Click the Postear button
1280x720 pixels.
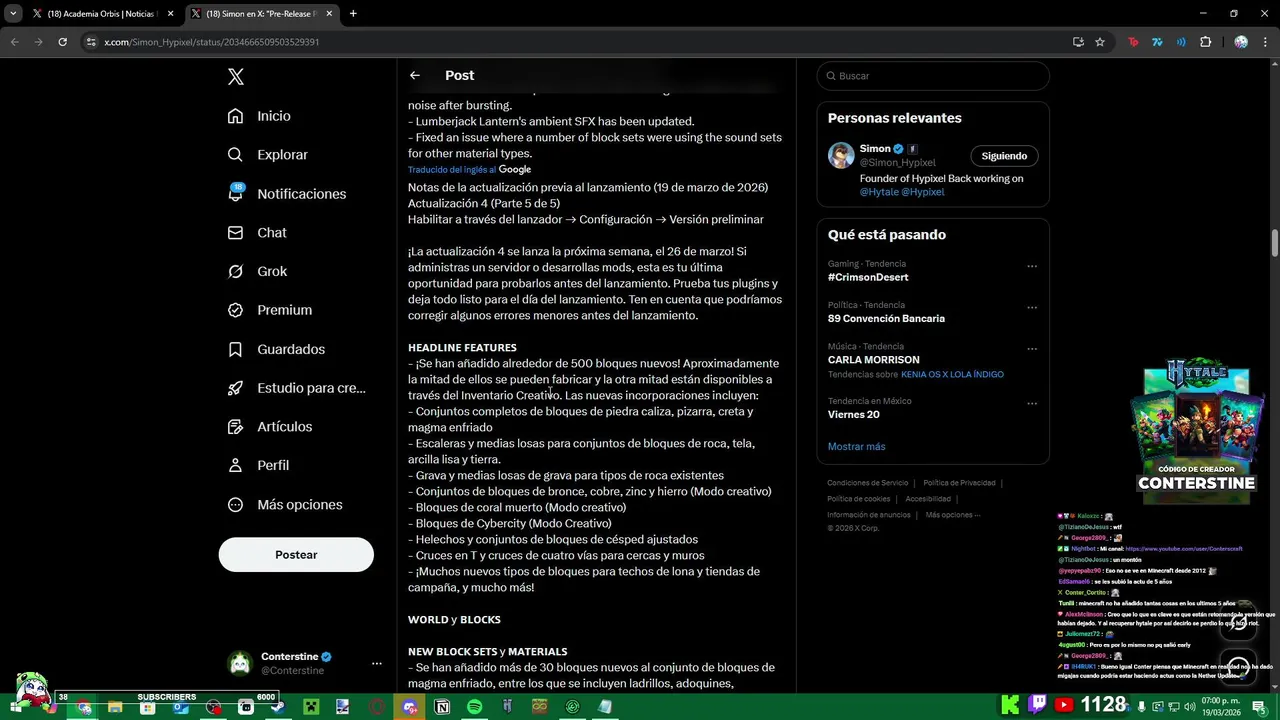click(x=296, y=555)
